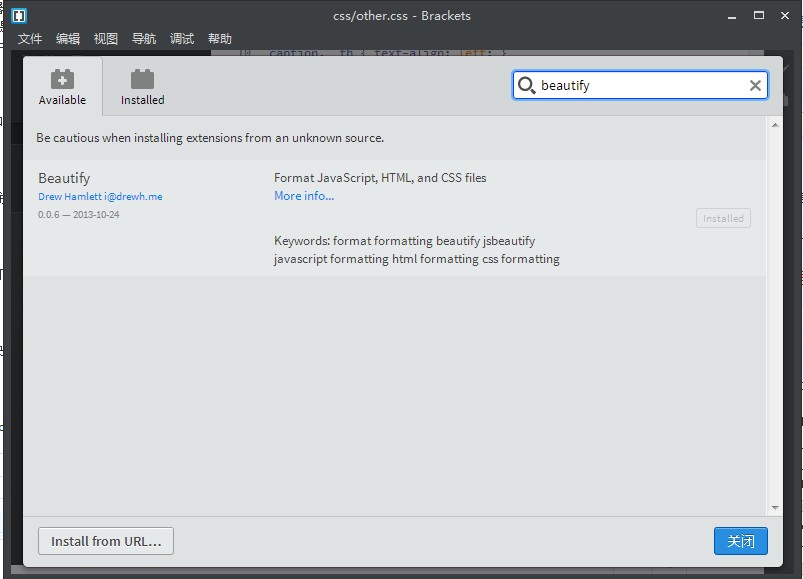
Task: Open the 编辑 menu
Action: point(68,38)
